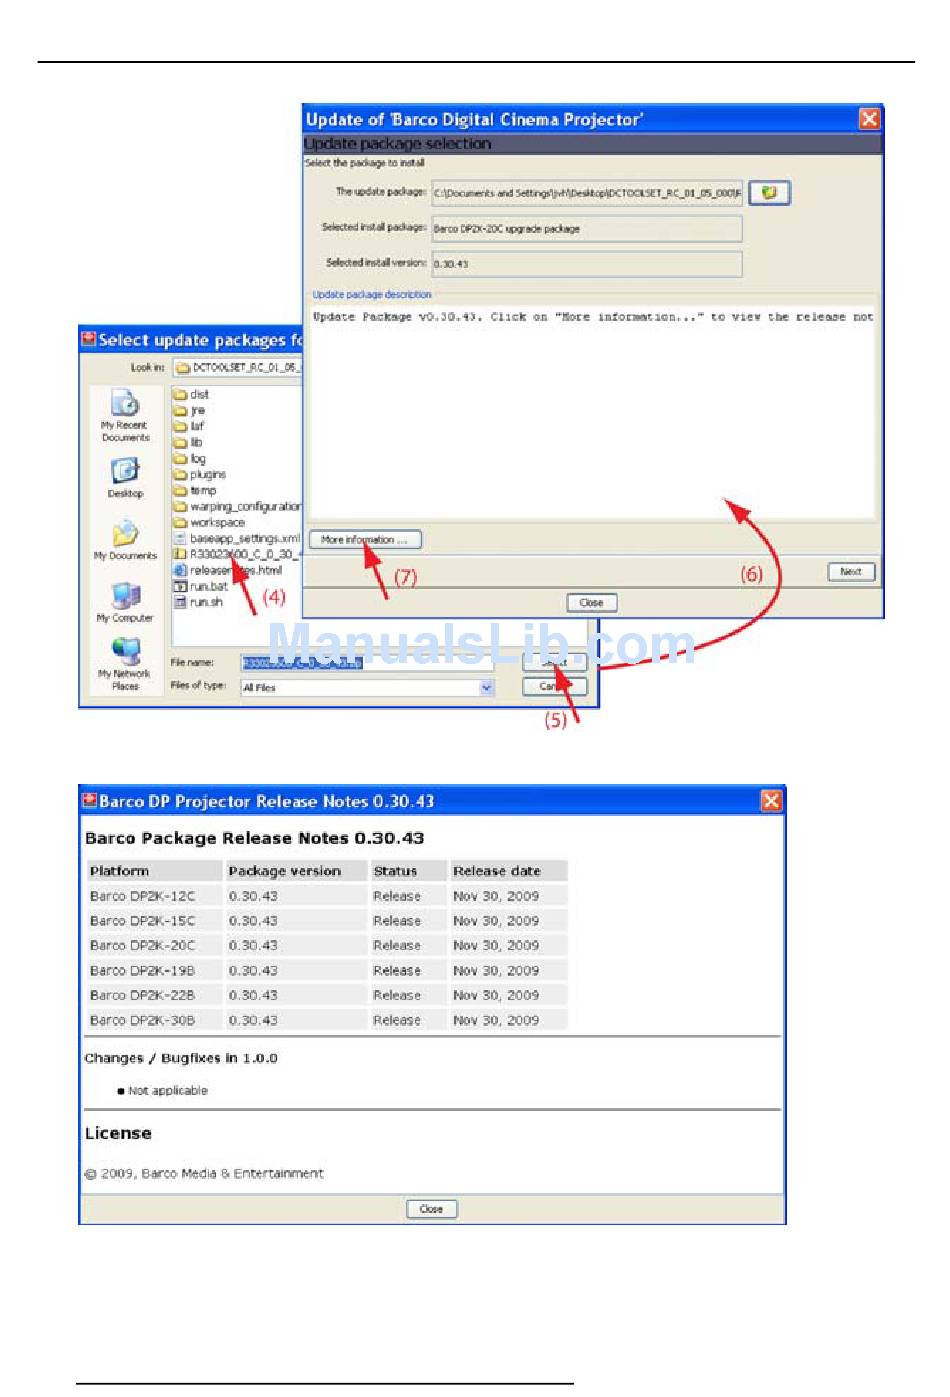
Task: Select the Barco DP2K-12C row
Action: tap(327, 896)
